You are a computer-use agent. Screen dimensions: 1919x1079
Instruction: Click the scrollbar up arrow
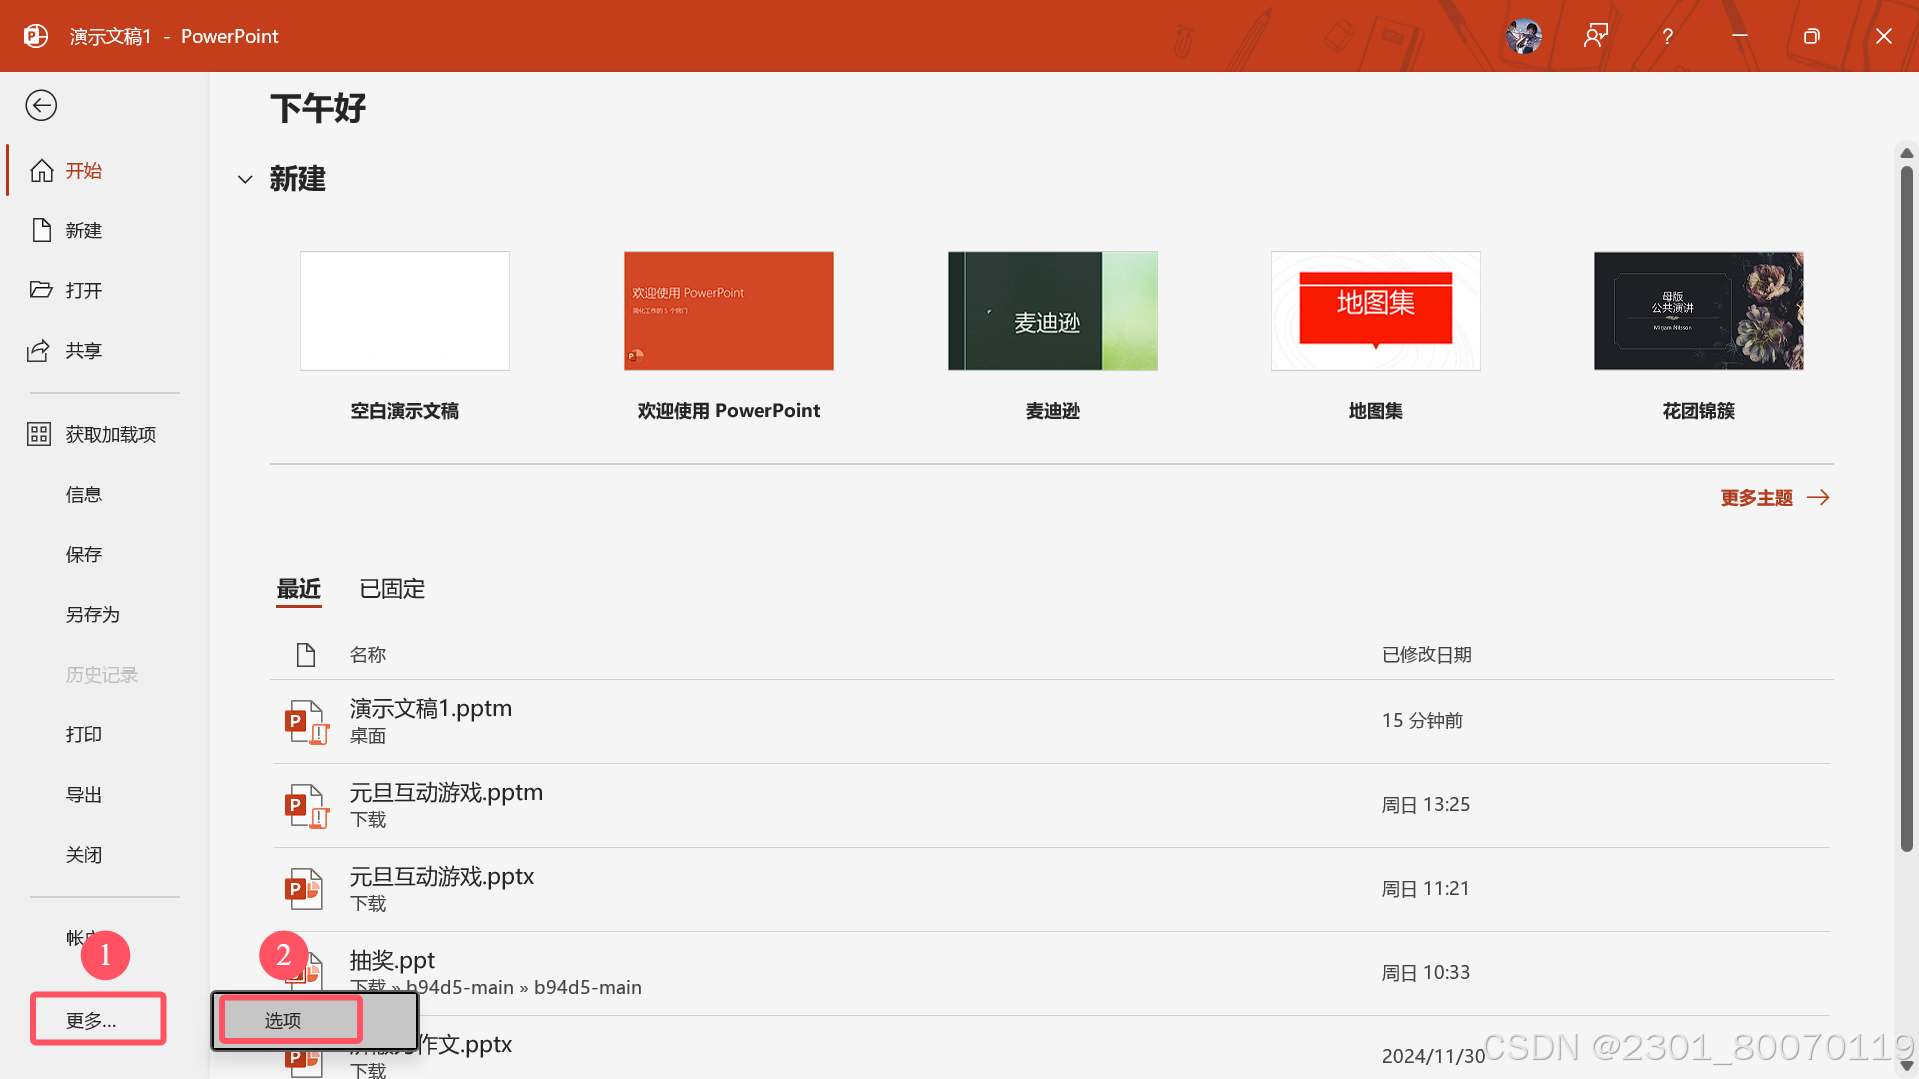(x=1907, y=153)
